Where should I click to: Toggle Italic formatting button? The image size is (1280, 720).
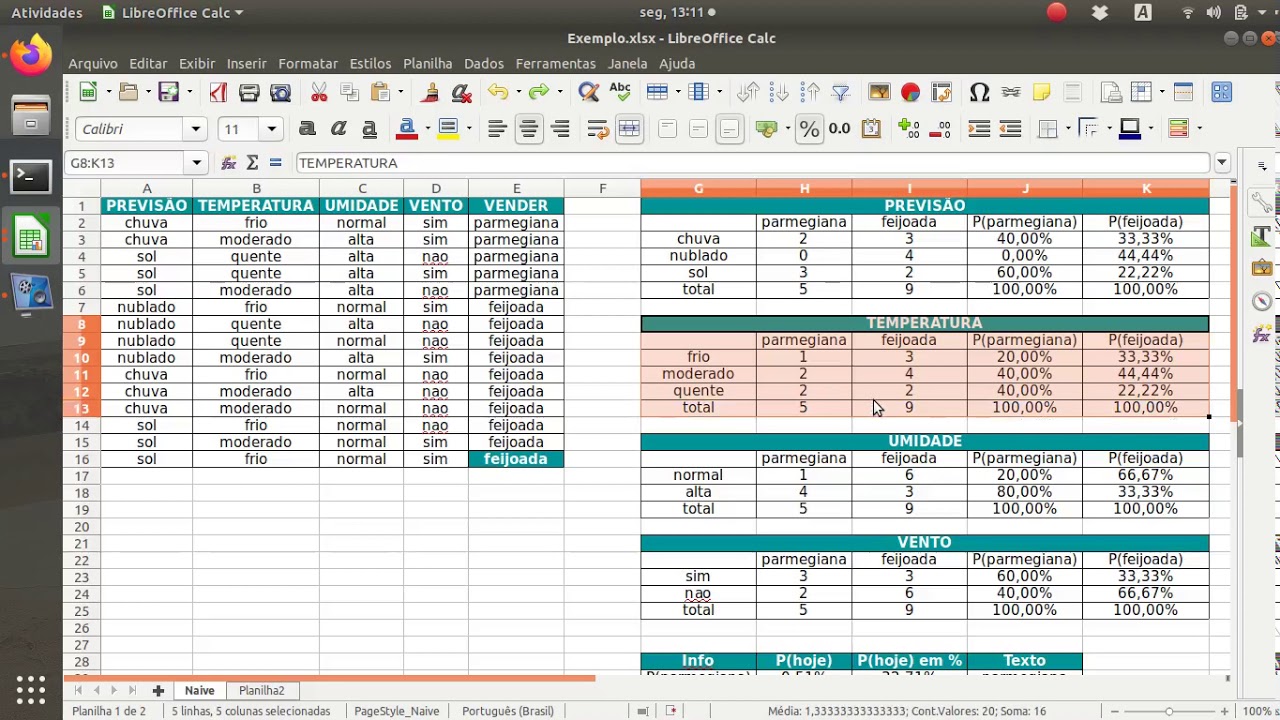(338, 128)
